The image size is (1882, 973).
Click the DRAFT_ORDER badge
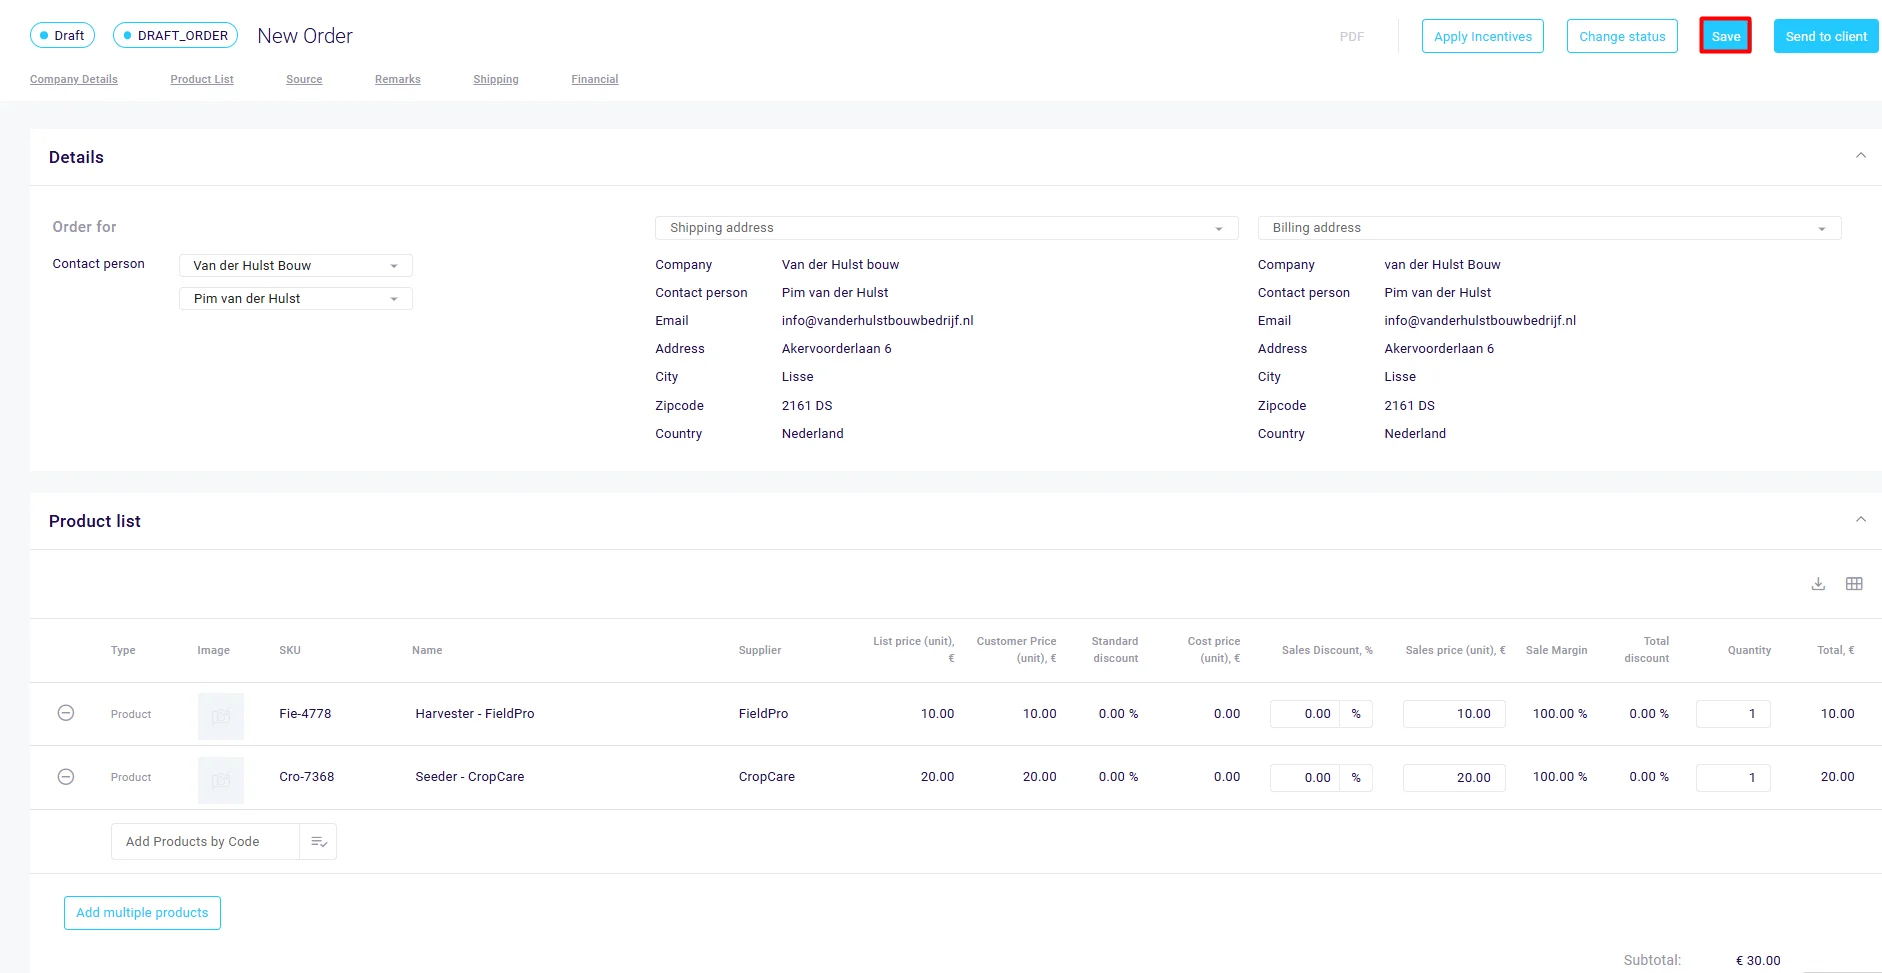pos(175,35)
